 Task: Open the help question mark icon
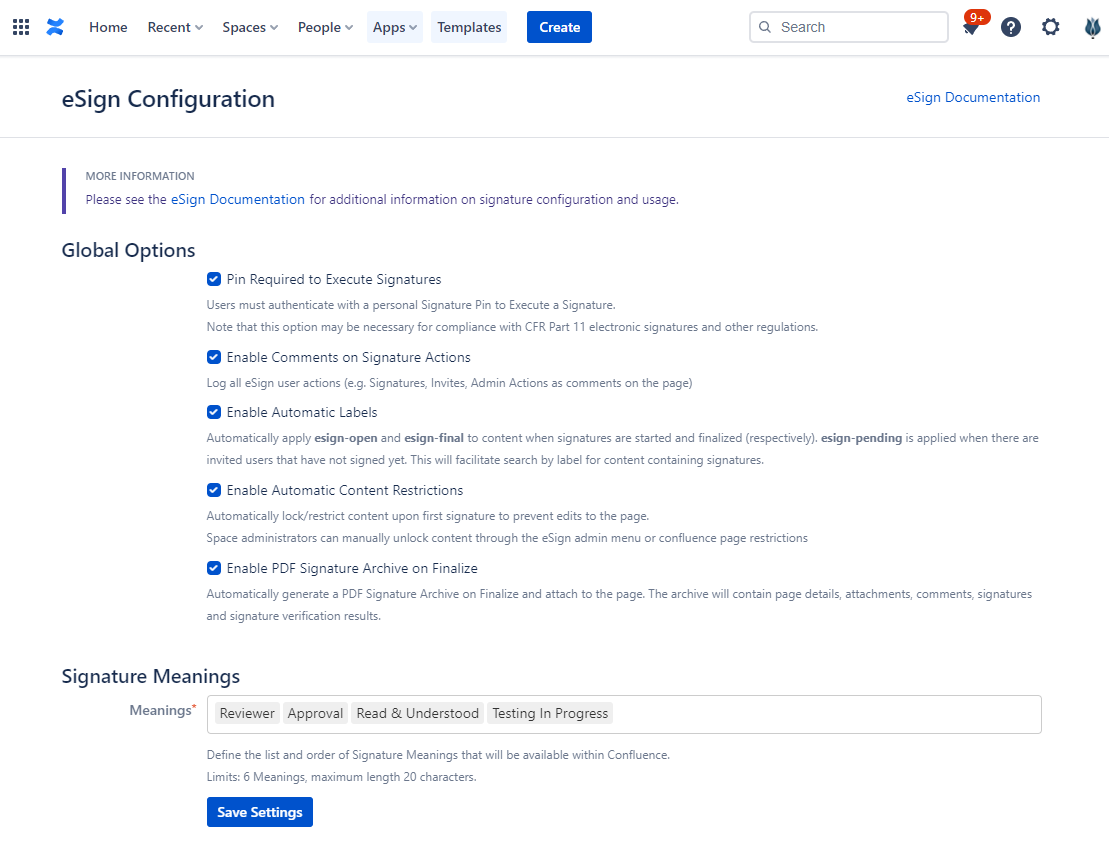click(x=1011, y=27)
